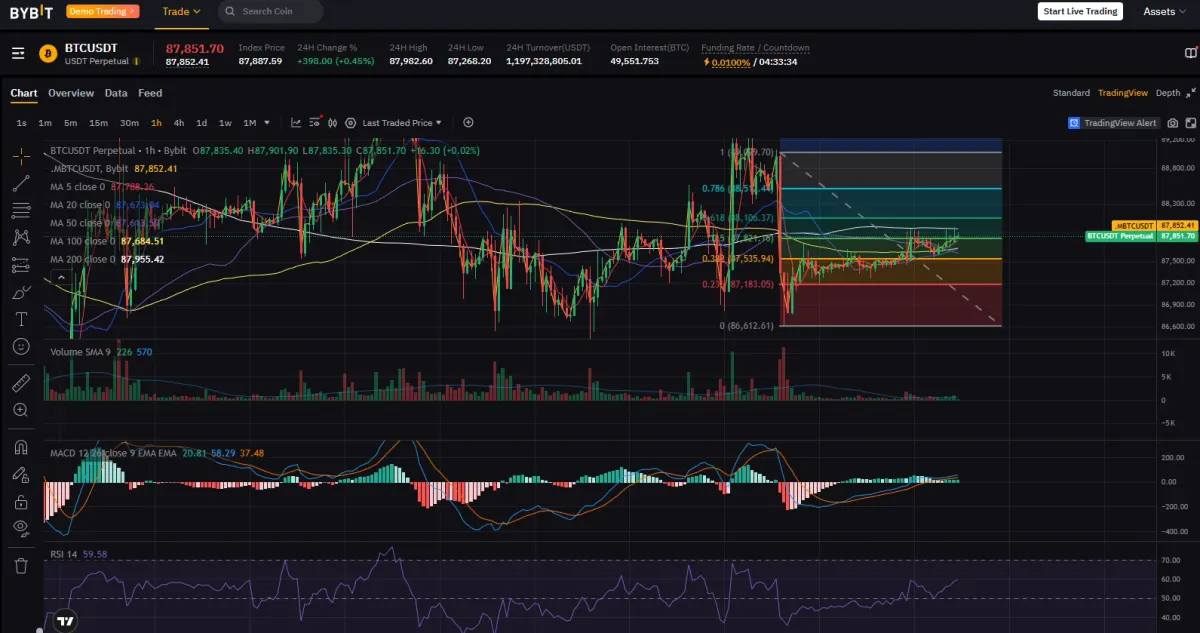
Task: Toggle the magnet snap mode
Action: 21,447
